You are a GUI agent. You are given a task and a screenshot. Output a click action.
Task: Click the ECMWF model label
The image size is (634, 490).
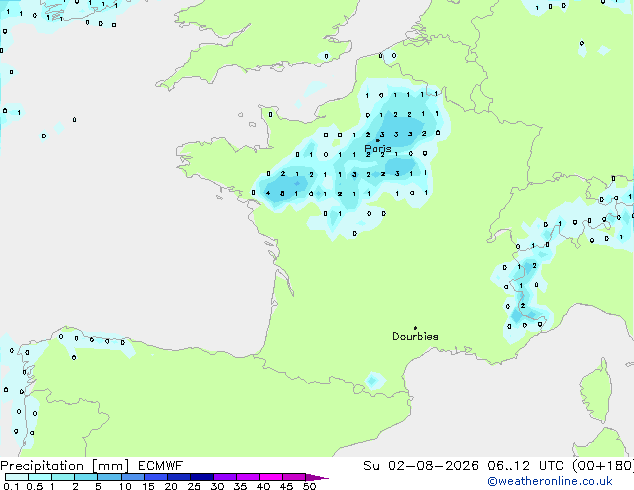point(160,466)
